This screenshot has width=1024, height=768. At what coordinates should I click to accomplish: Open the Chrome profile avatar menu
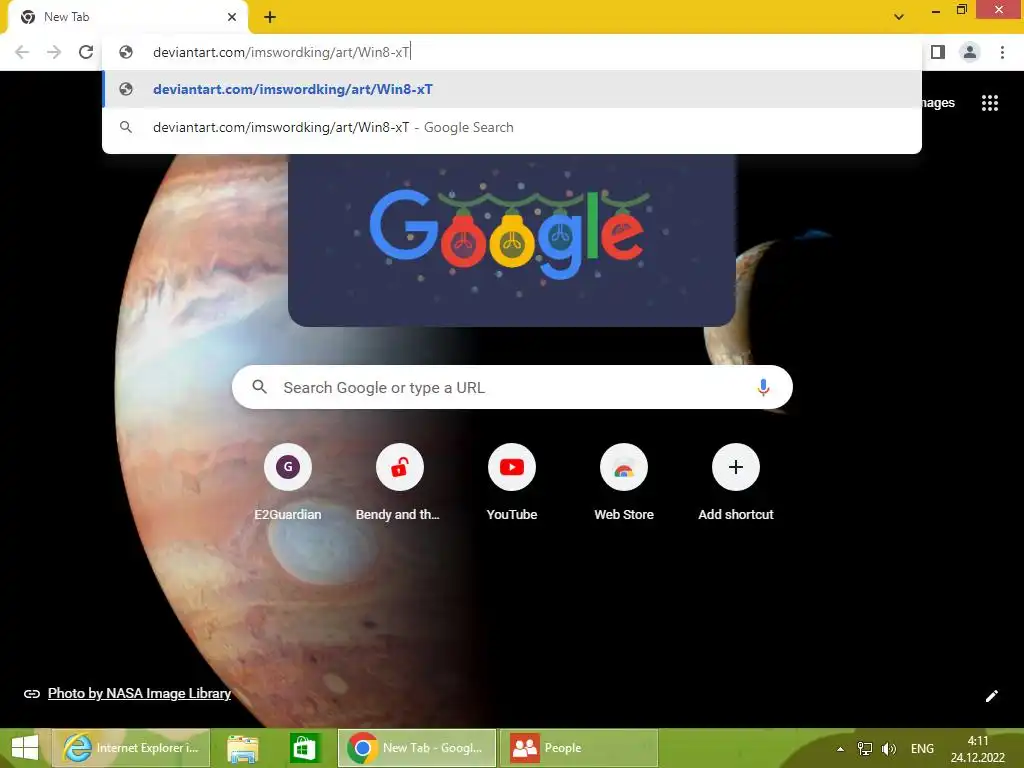point(970,52)
